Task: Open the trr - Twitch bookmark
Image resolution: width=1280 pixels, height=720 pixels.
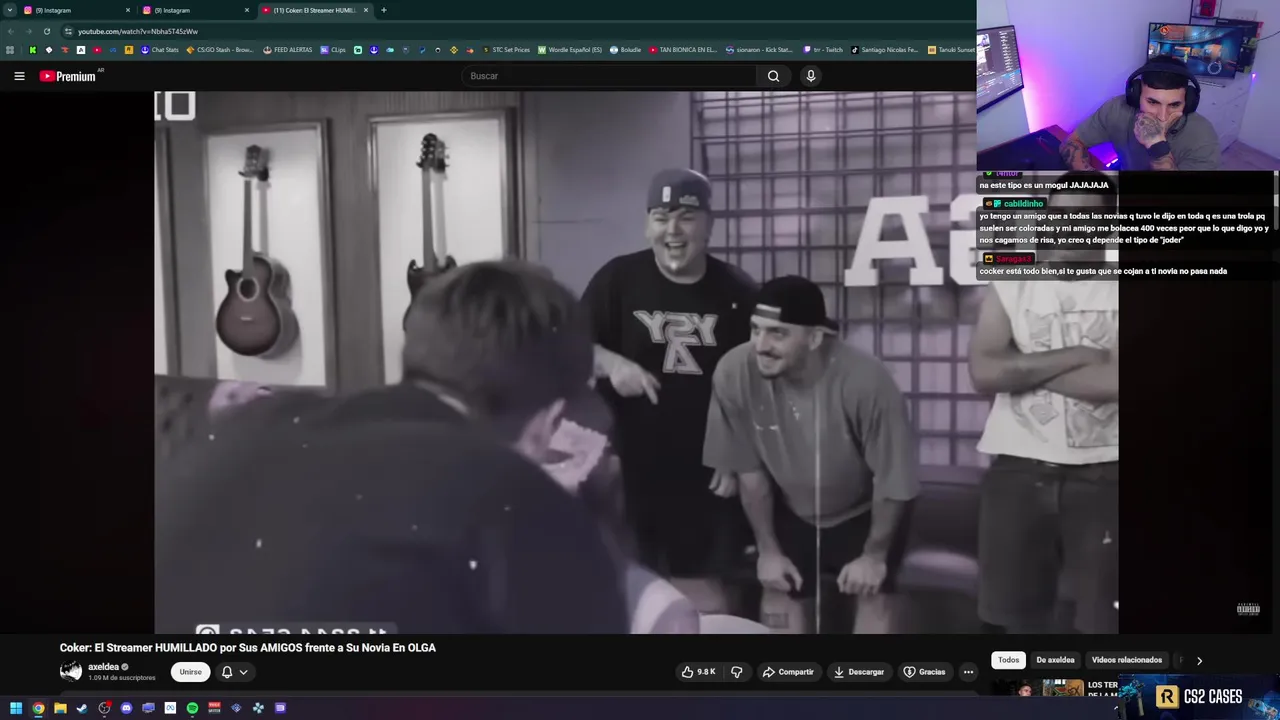Action: (824, 50)
